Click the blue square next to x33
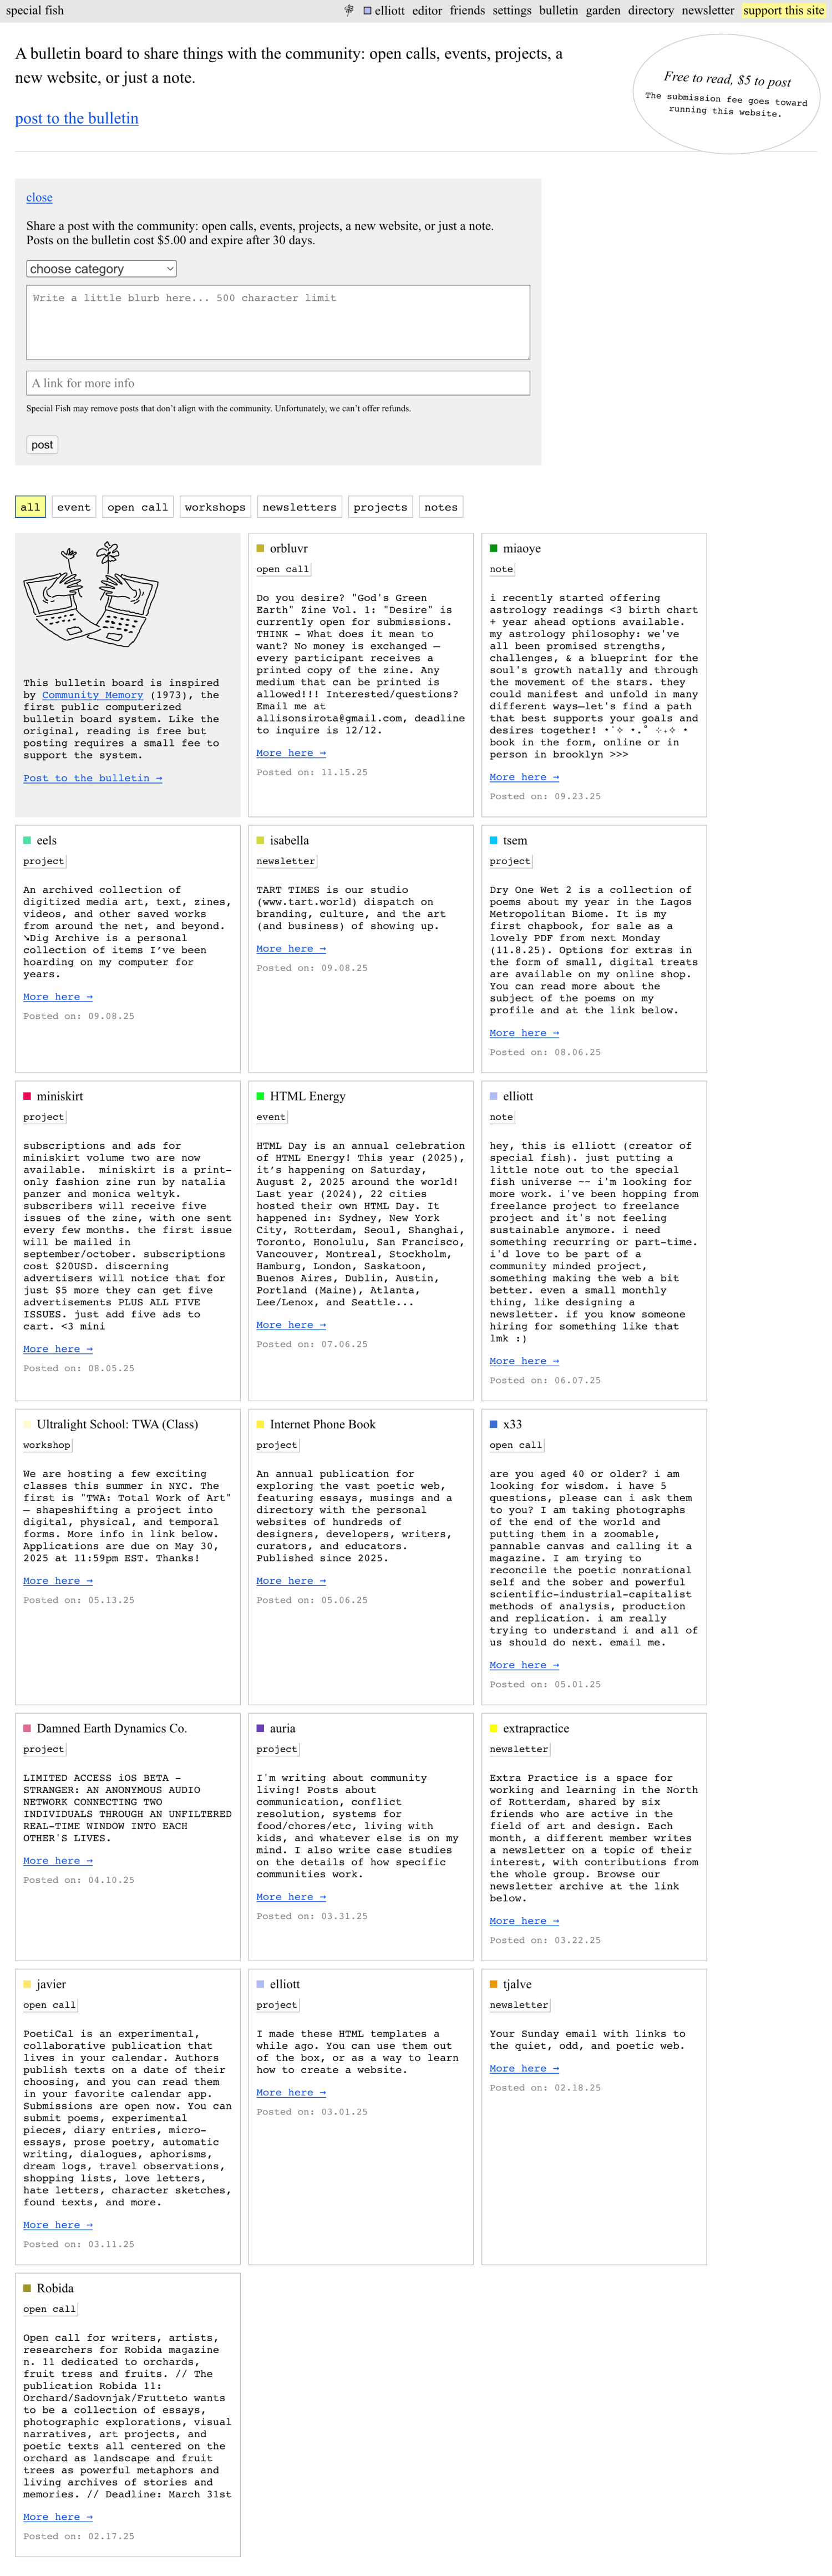 494,1424
